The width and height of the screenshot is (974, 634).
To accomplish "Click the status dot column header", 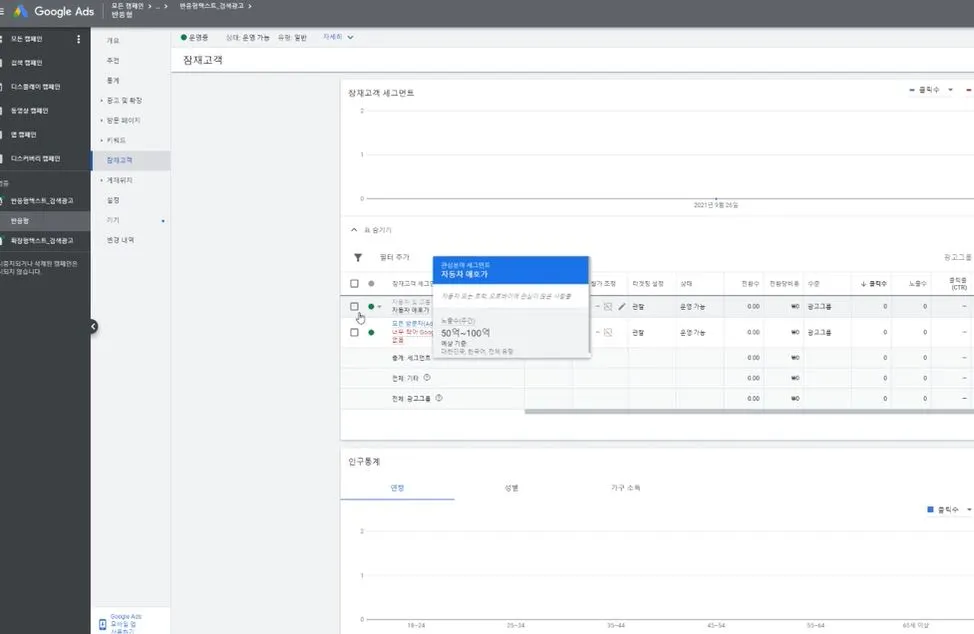I will pyautogui.click(x=371, y=284).
